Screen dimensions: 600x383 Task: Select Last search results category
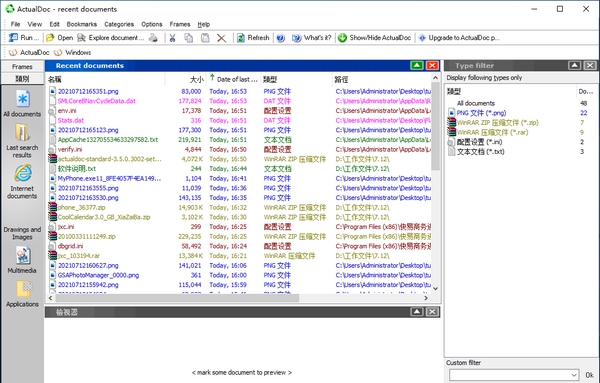pos(22,140)
